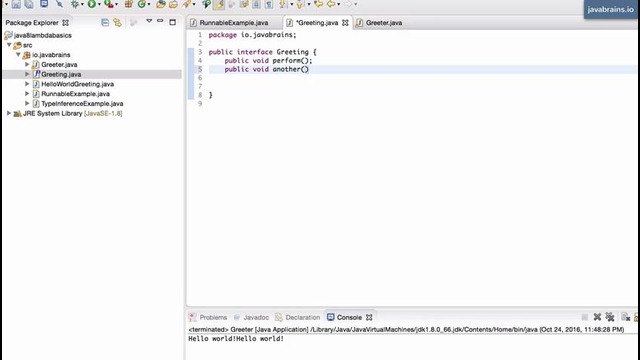Viewport: 640px width, 360px height.
Task: Click the Clear Console icon
Action: (x=625, y=317)
